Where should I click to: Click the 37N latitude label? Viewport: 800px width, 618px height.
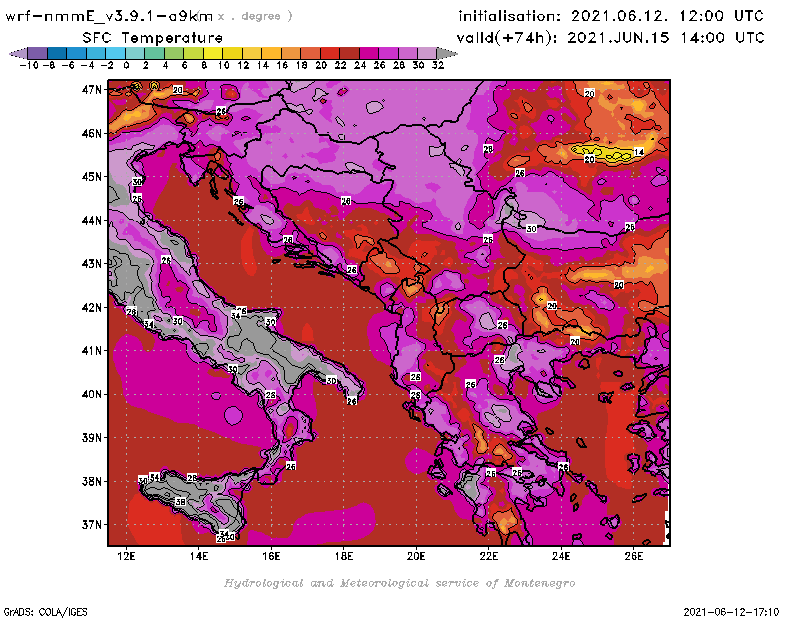pyautogui.click(x=92, y=525)
